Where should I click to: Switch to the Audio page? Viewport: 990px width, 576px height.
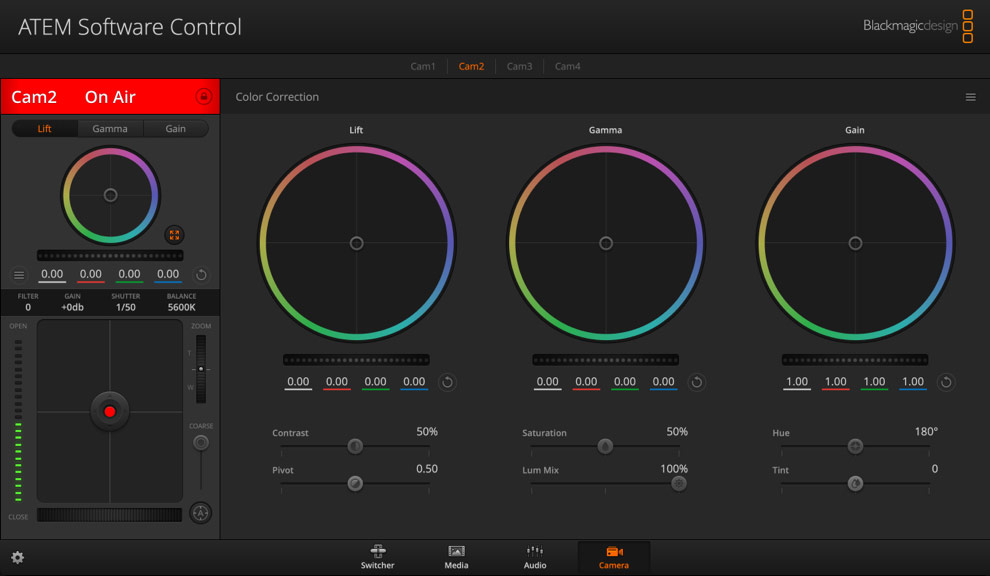point(535,557)
